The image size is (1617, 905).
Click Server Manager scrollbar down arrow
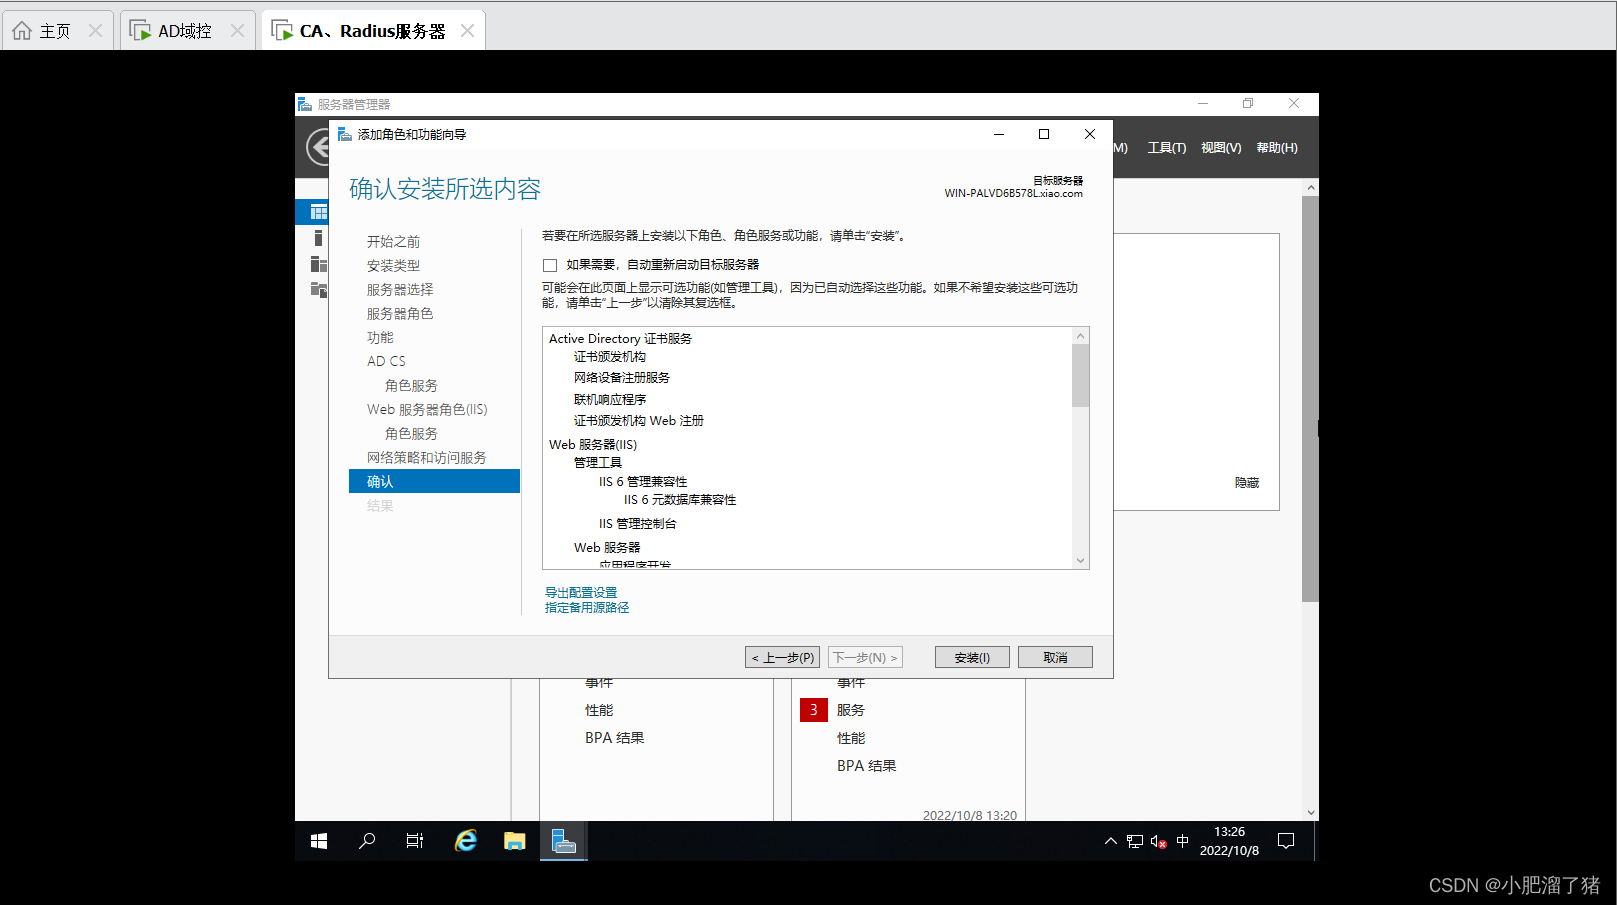click(x=1311, y=813)
